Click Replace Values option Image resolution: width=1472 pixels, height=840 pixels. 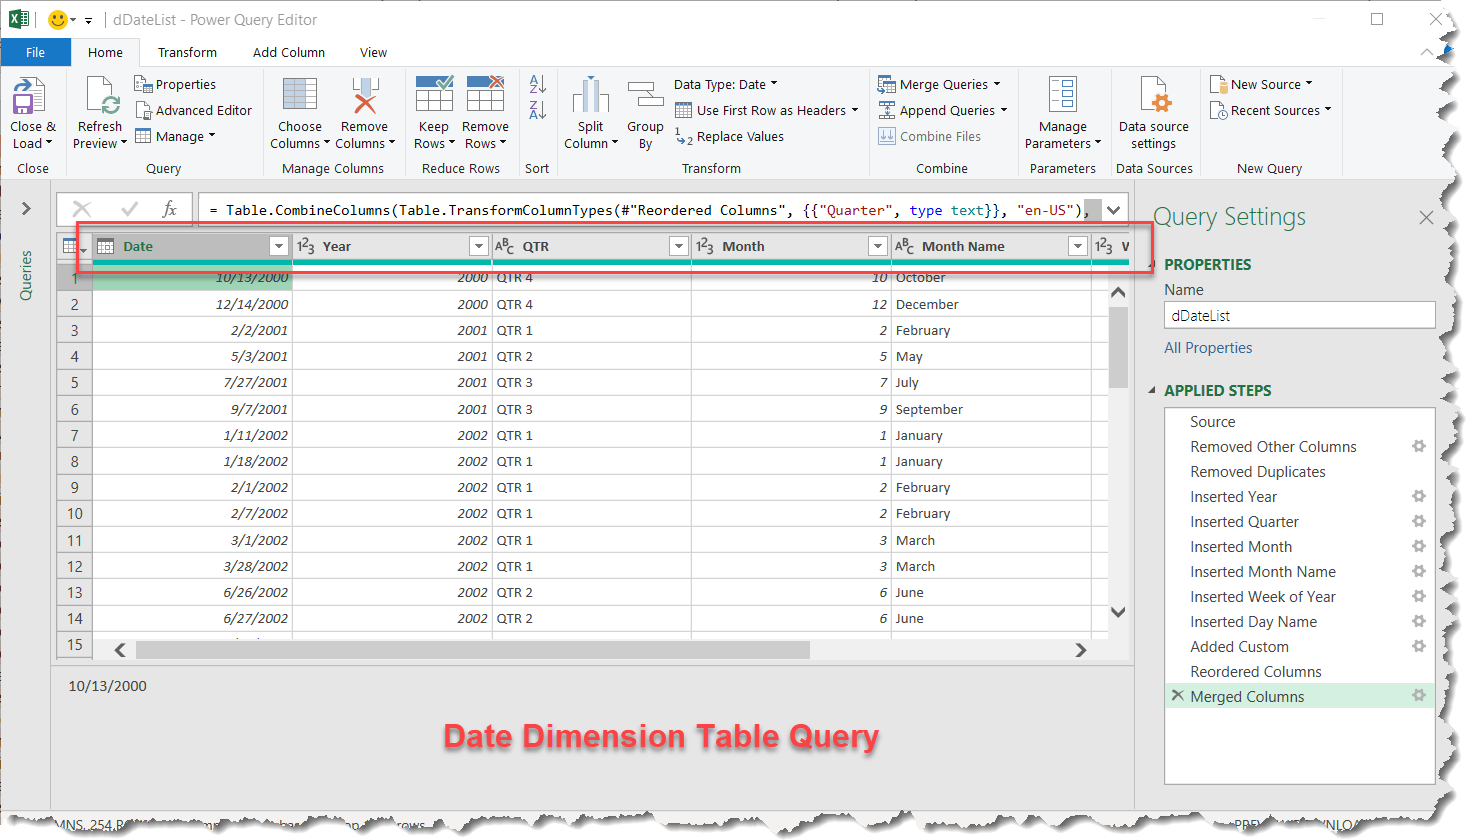pyautogui.click(x=742, y=136)
